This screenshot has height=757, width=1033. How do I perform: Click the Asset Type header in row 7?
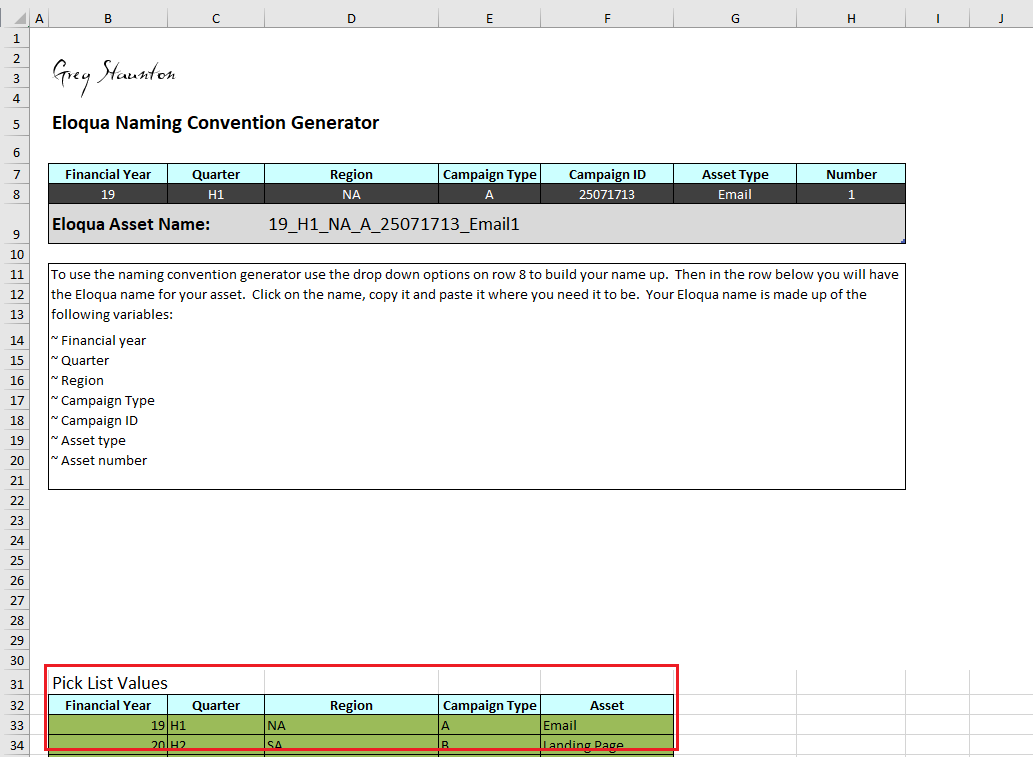735,175
